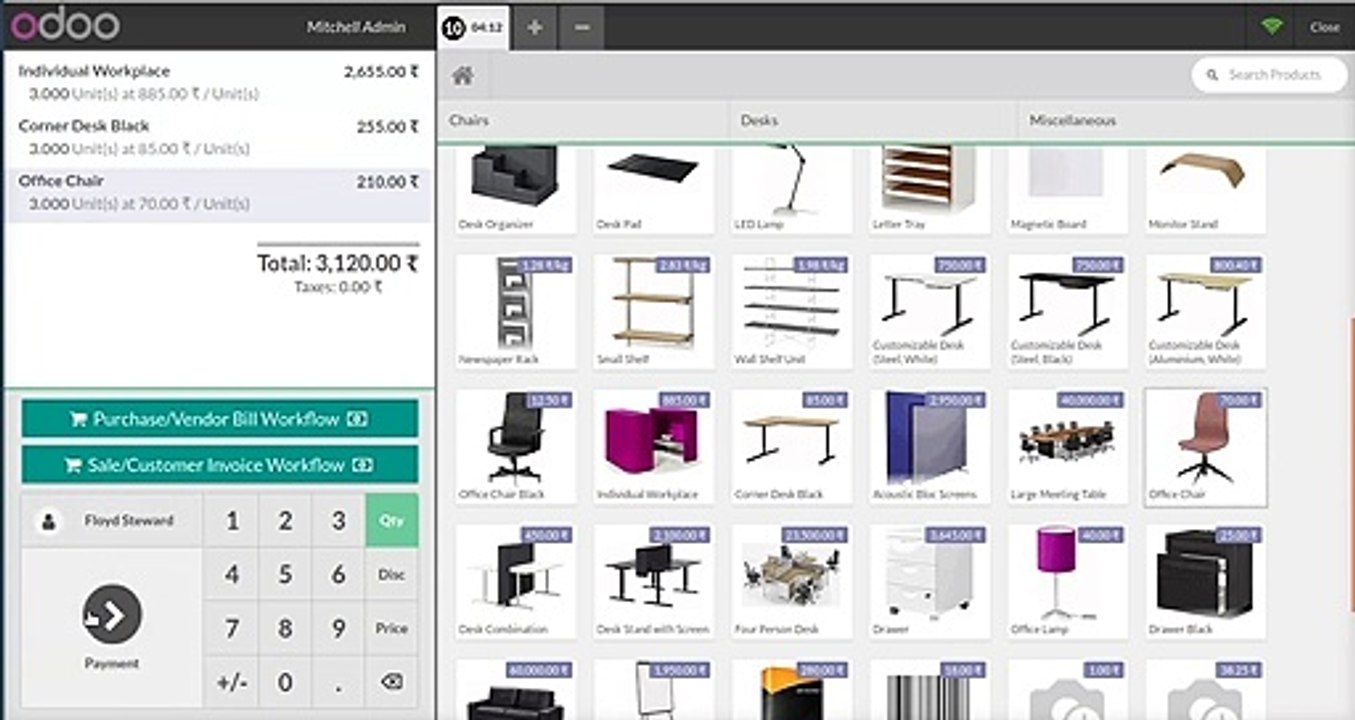Add Individual Workplace product tile
This screenshot has height=720, width=1355.
653,446
